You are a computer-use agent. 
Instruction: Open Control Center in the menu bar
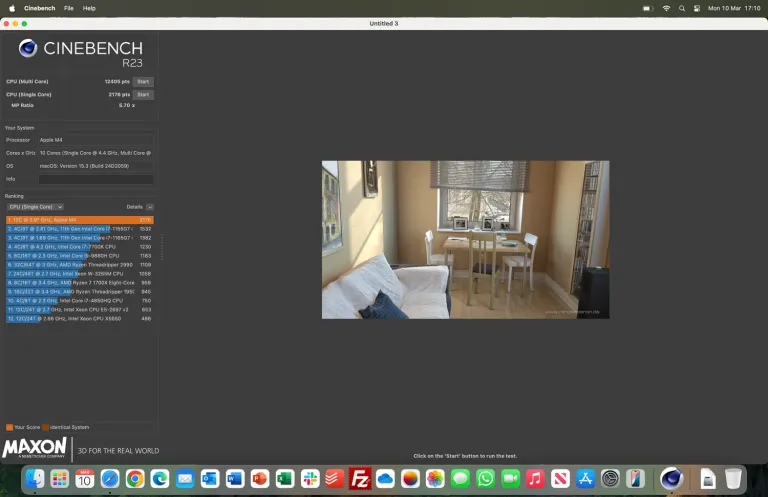pyautogui.click(x=698, y=7)
